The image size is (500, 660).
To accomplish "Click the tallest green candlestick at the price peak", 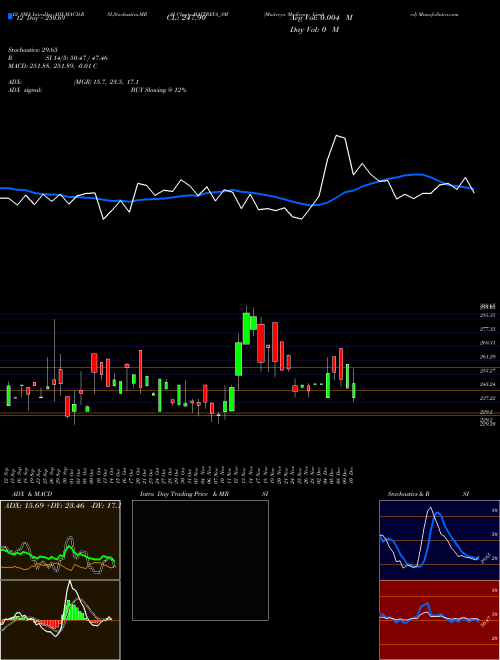I will click(x=247, y=329).
